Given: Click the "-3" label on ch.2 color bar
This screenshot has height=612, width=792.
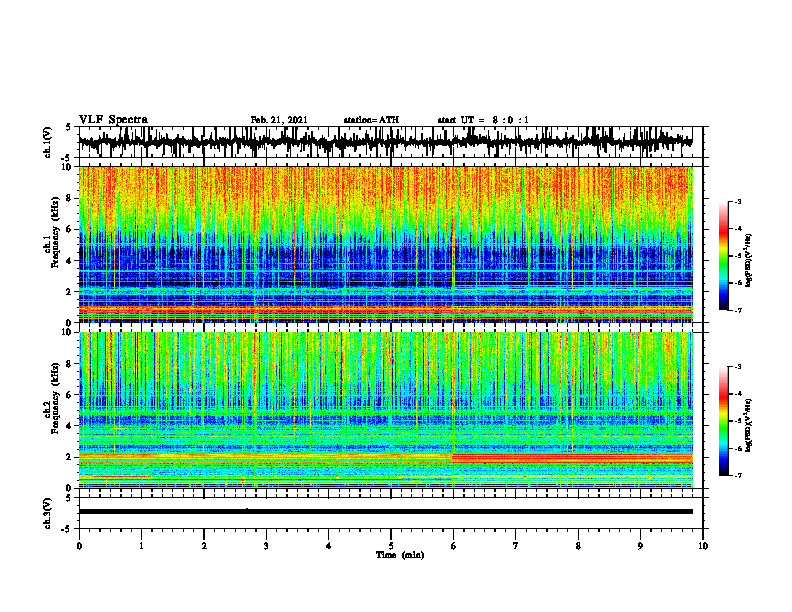Looking at the screenshot, I should click(738, 367).
